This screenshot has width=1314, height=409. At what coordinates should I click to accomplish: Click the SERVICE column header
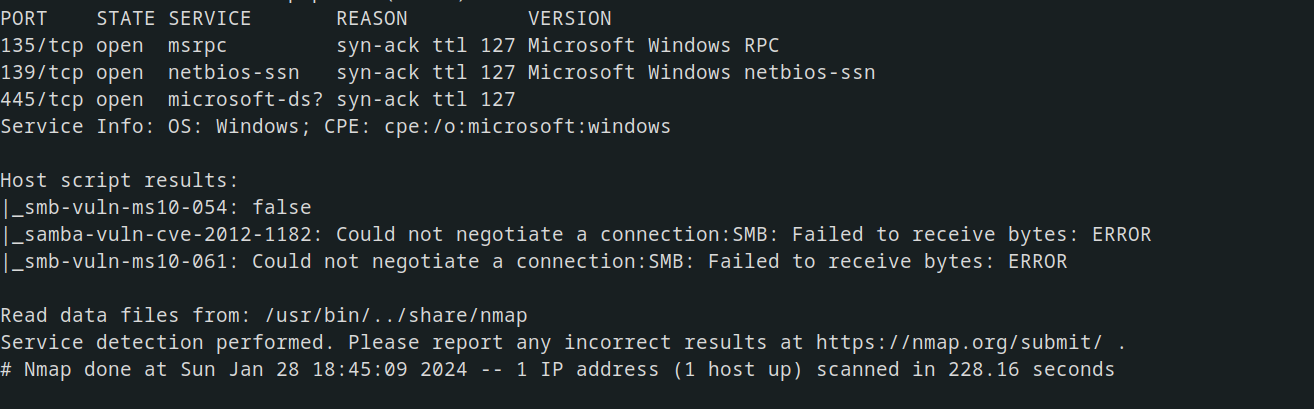pyautogui.click(x=210, y=18)
